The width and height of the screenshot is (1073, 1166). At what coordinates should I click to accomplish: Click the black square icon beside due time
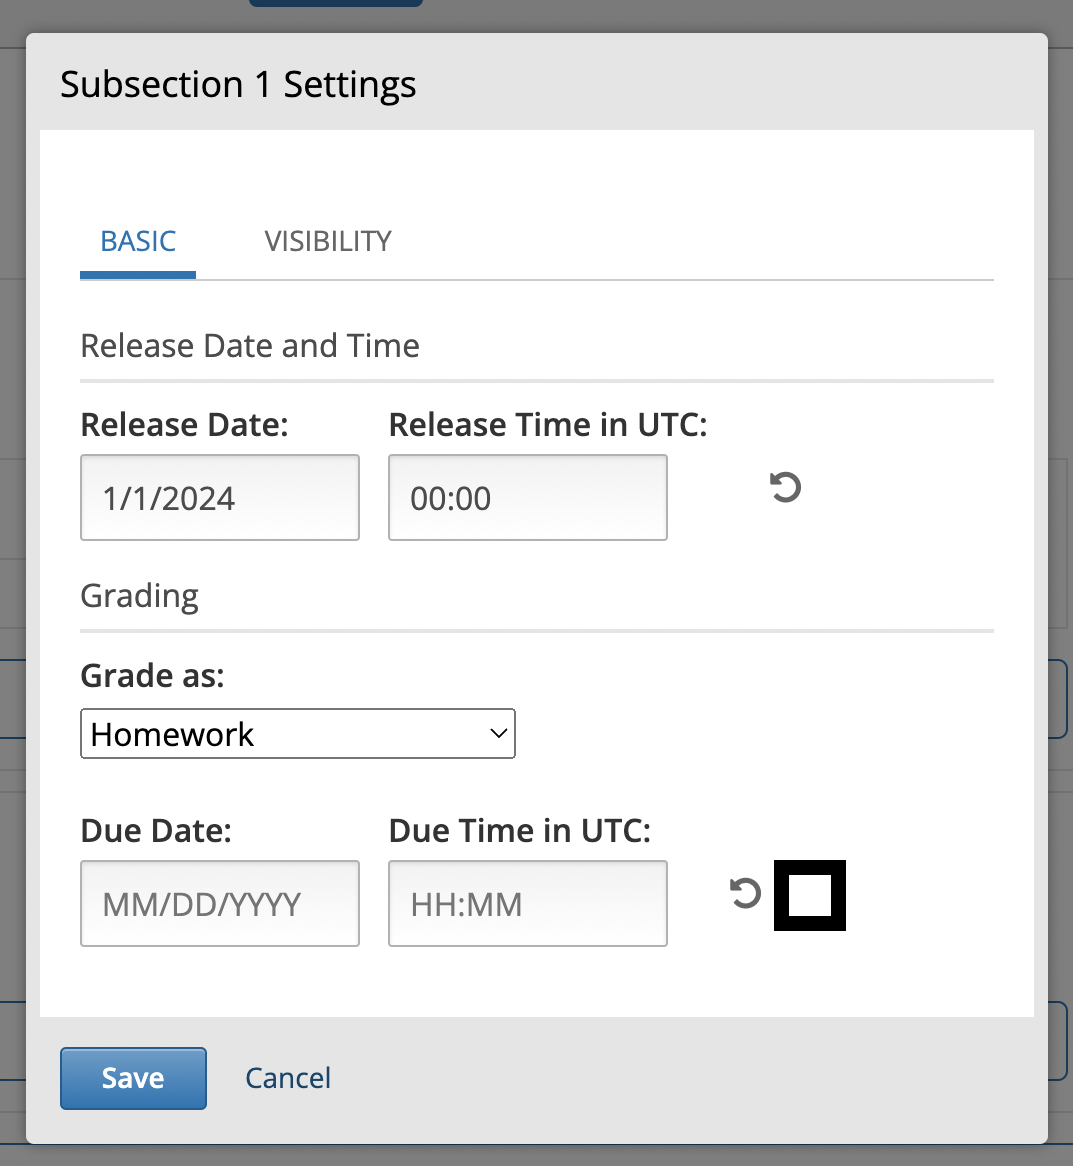pos(809,895)
